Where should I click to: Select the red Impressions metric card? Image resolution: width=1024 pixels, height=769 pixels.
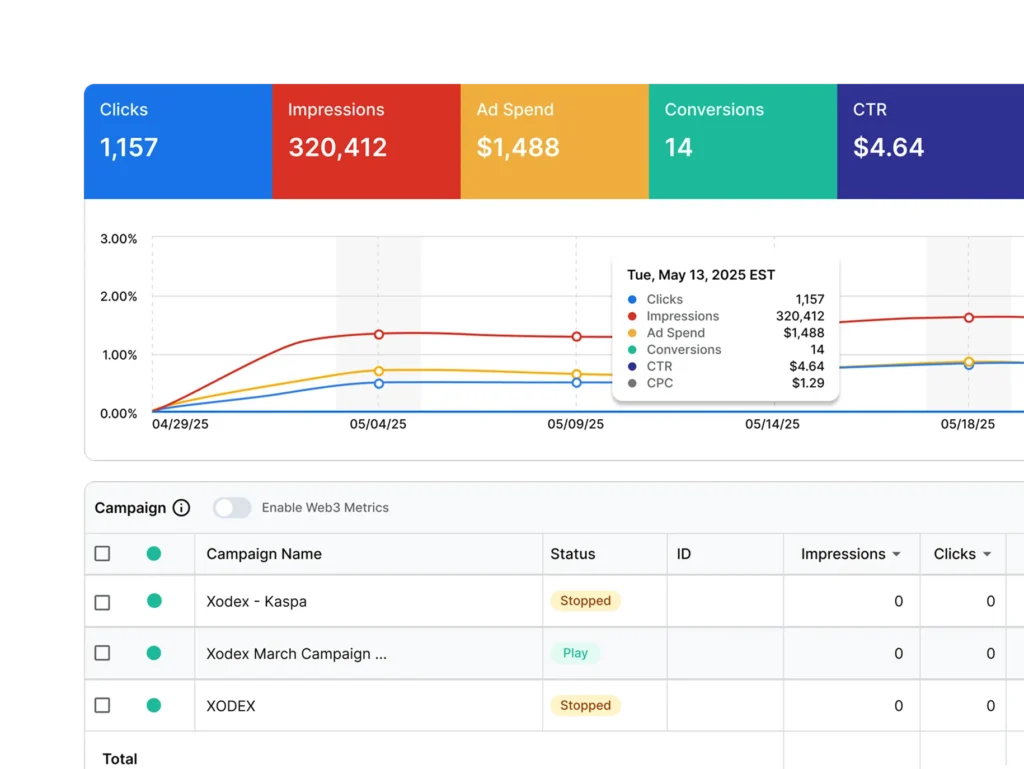[365, 140]
